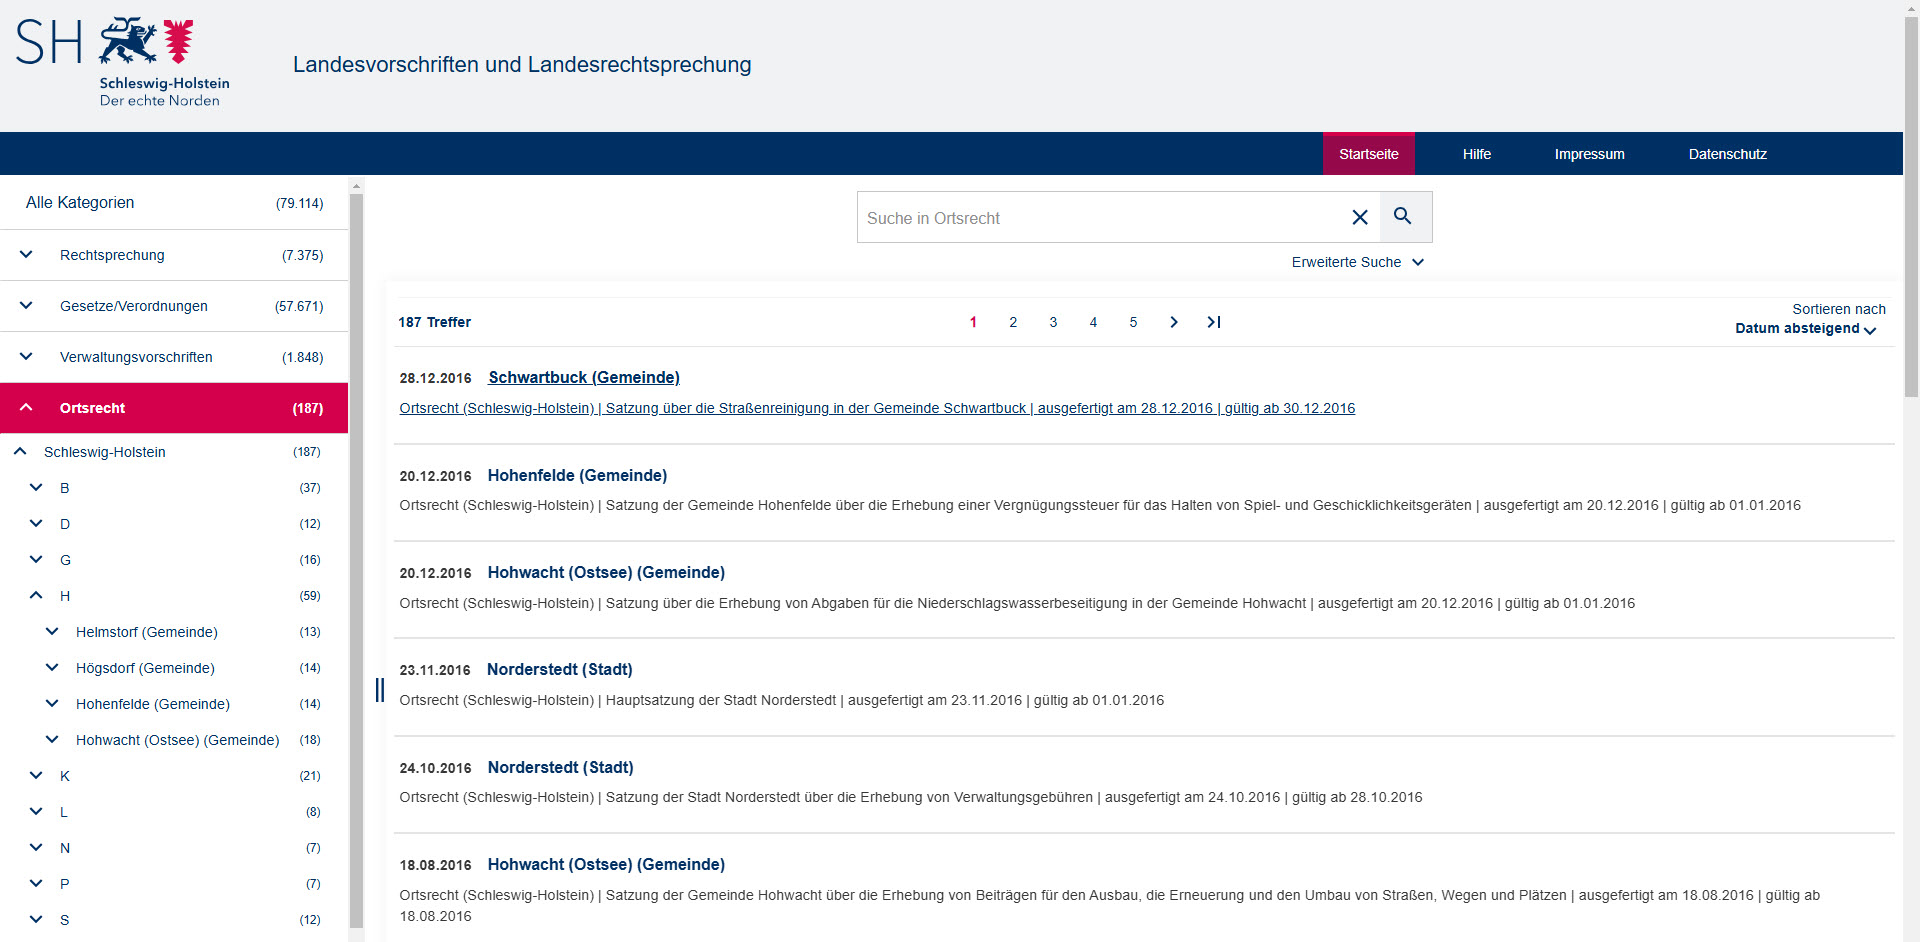The width and height of the screenshot is (1920, 942).
Task: Open the Impressum menu item
Action: [x=1589, y=154]
